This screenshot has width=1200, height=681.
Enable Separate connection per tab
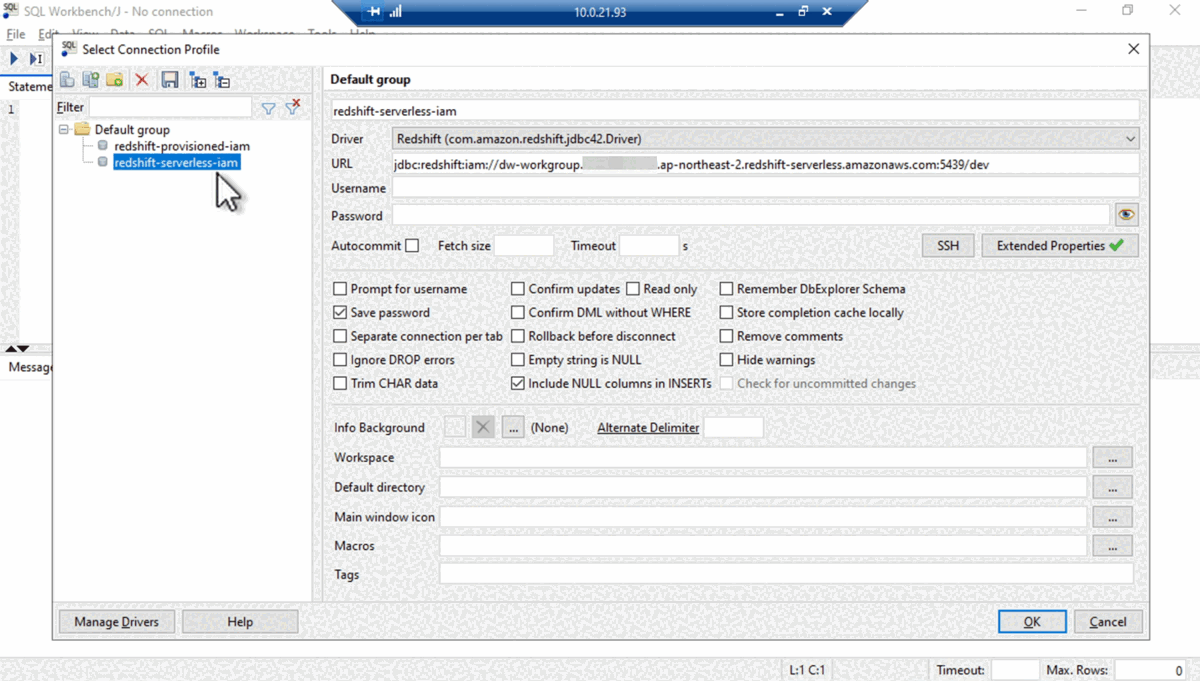[x=340, y=336]
